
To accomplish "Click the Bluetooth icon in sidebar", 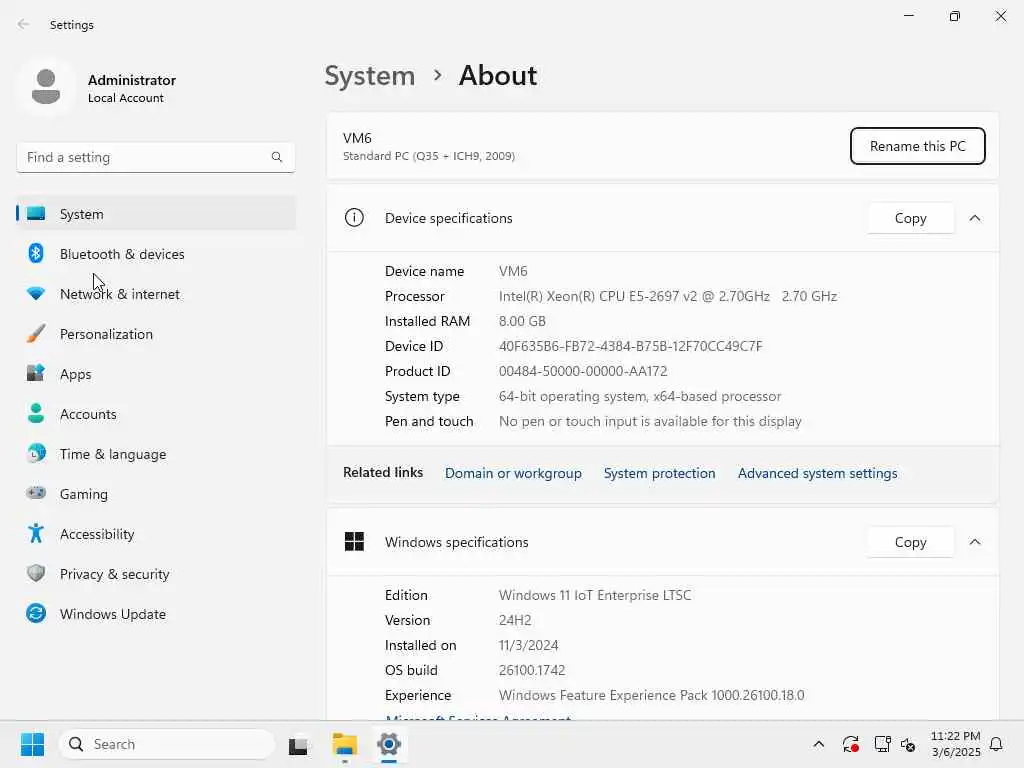I will 36,253.
